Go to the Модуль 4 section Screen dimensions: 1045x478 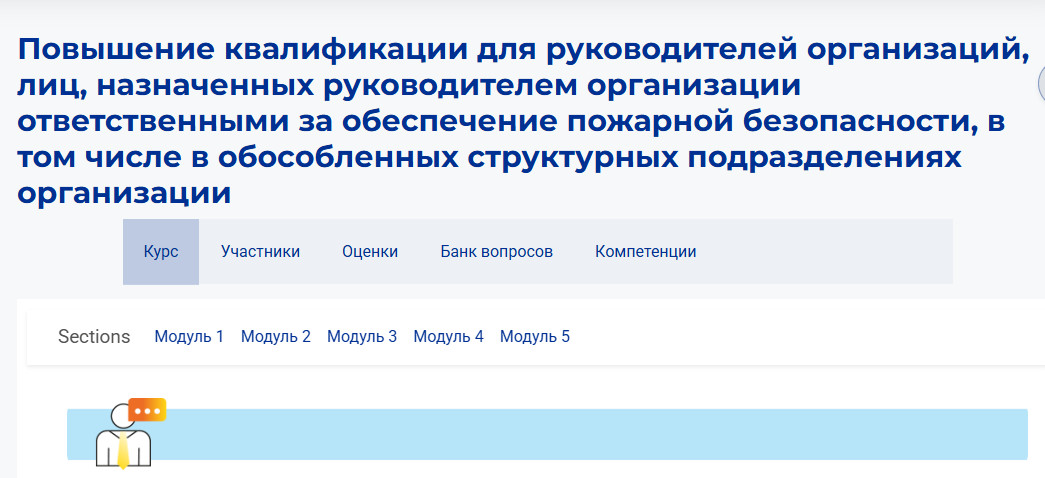(x=449, y=337)
